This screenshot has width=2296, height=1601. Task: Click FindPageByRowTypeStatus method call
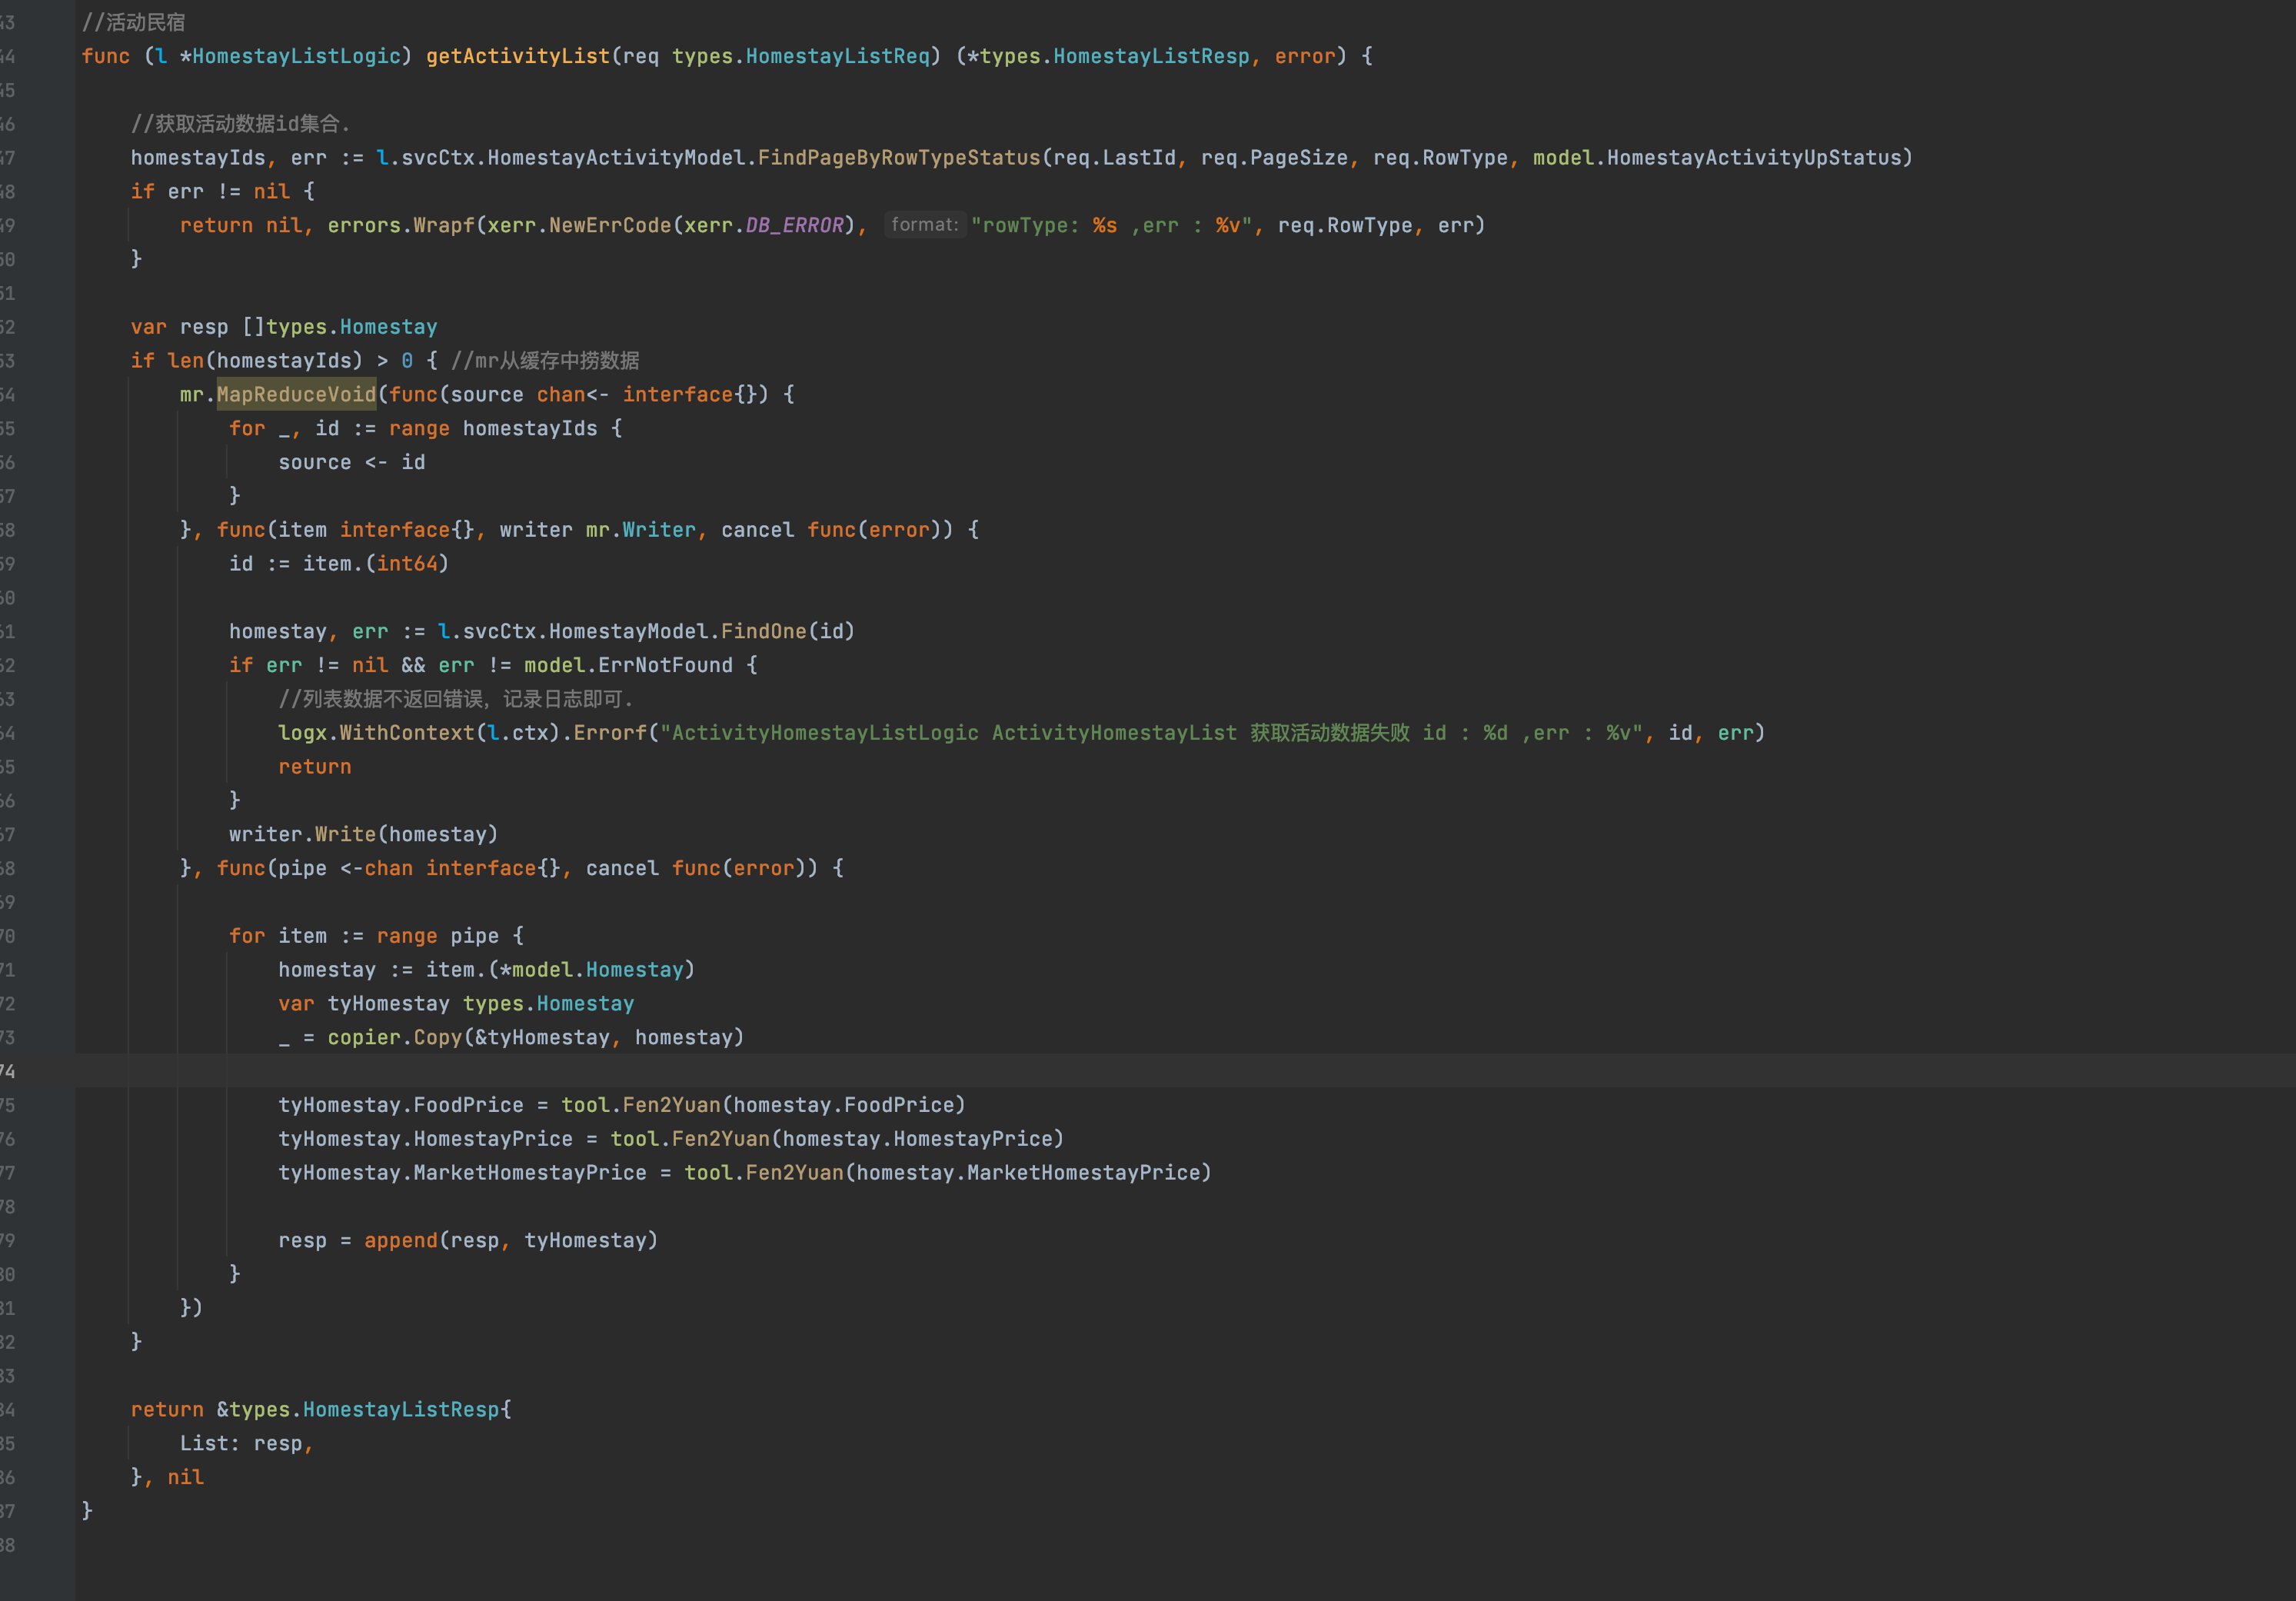(899, 158)
